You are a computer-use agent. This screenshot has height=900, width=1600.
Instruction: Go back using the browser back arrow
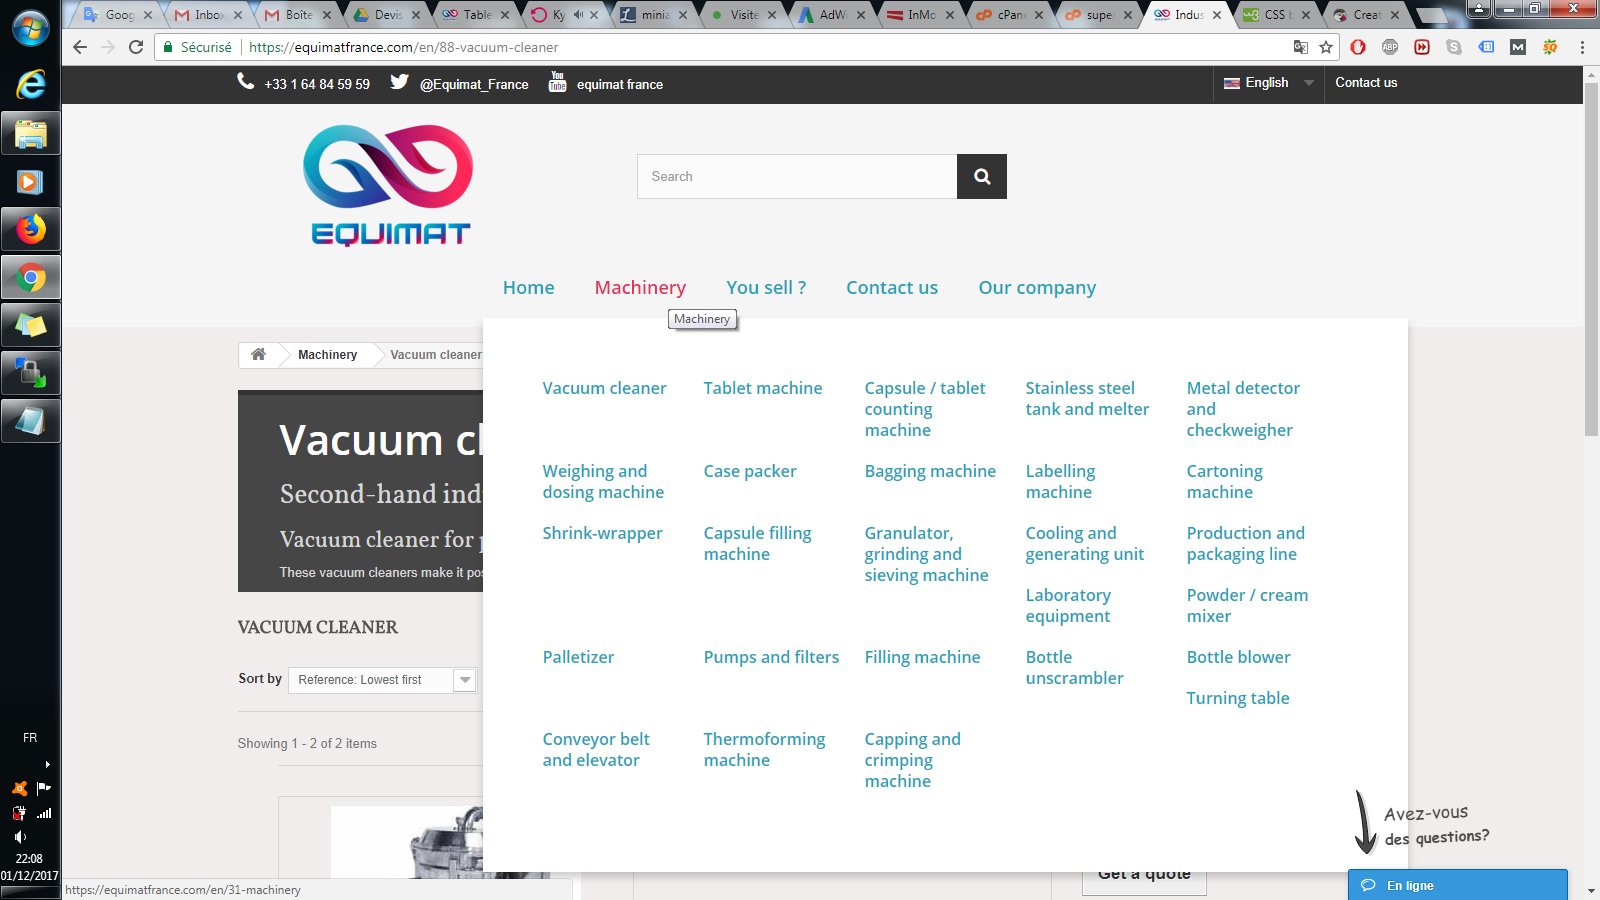[80, 47]
